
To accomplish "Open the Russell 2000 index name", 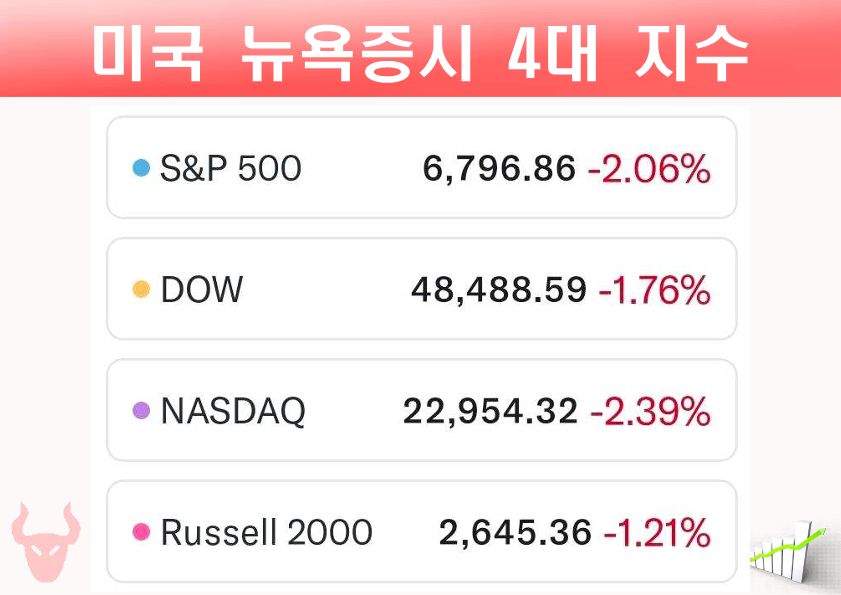I will pos(266,532).
